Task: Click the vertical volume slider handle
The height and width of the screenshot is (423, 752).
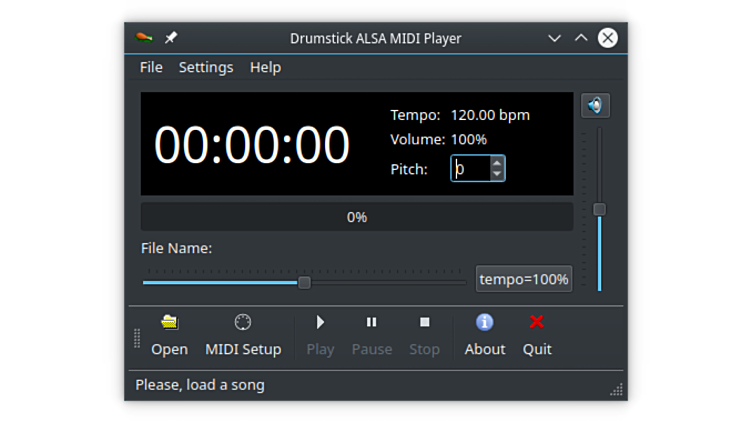Action: click(x=599, y=209)
